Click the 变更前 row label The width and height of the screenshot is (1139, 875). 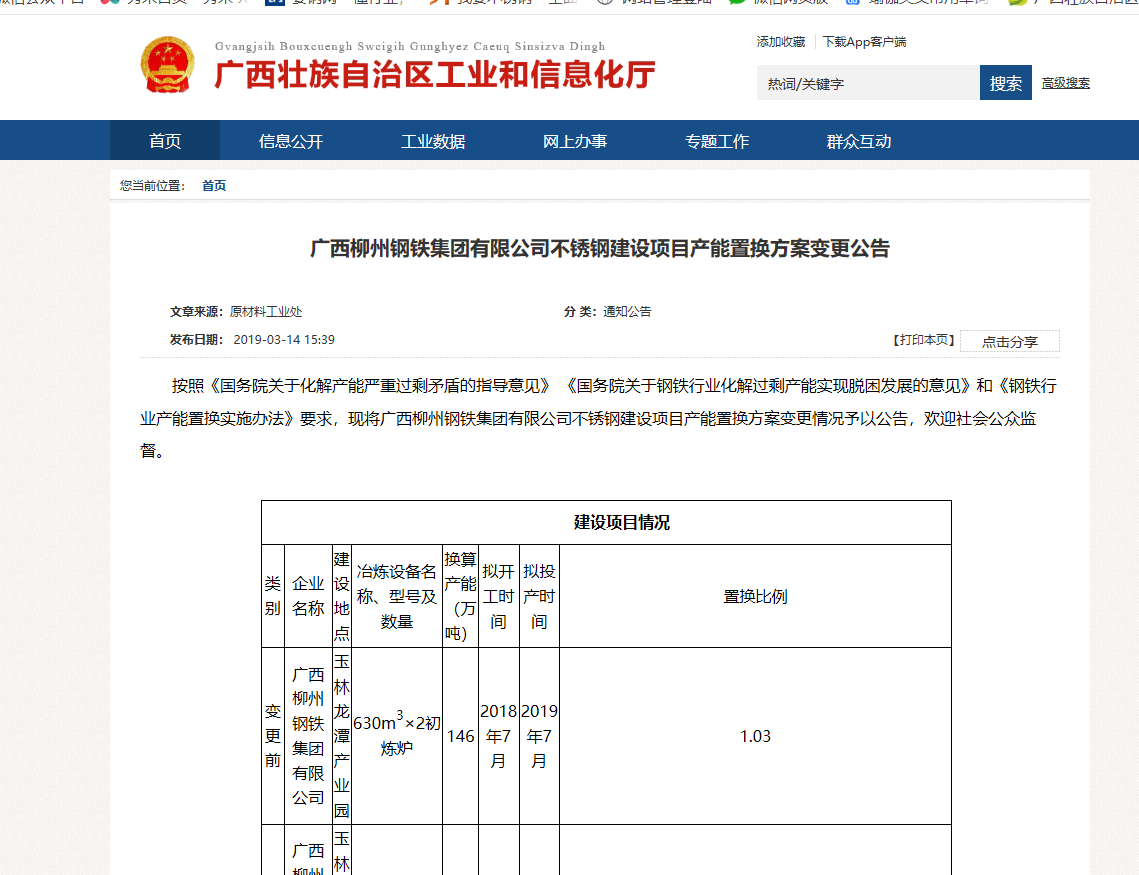(x=272, y=736)
